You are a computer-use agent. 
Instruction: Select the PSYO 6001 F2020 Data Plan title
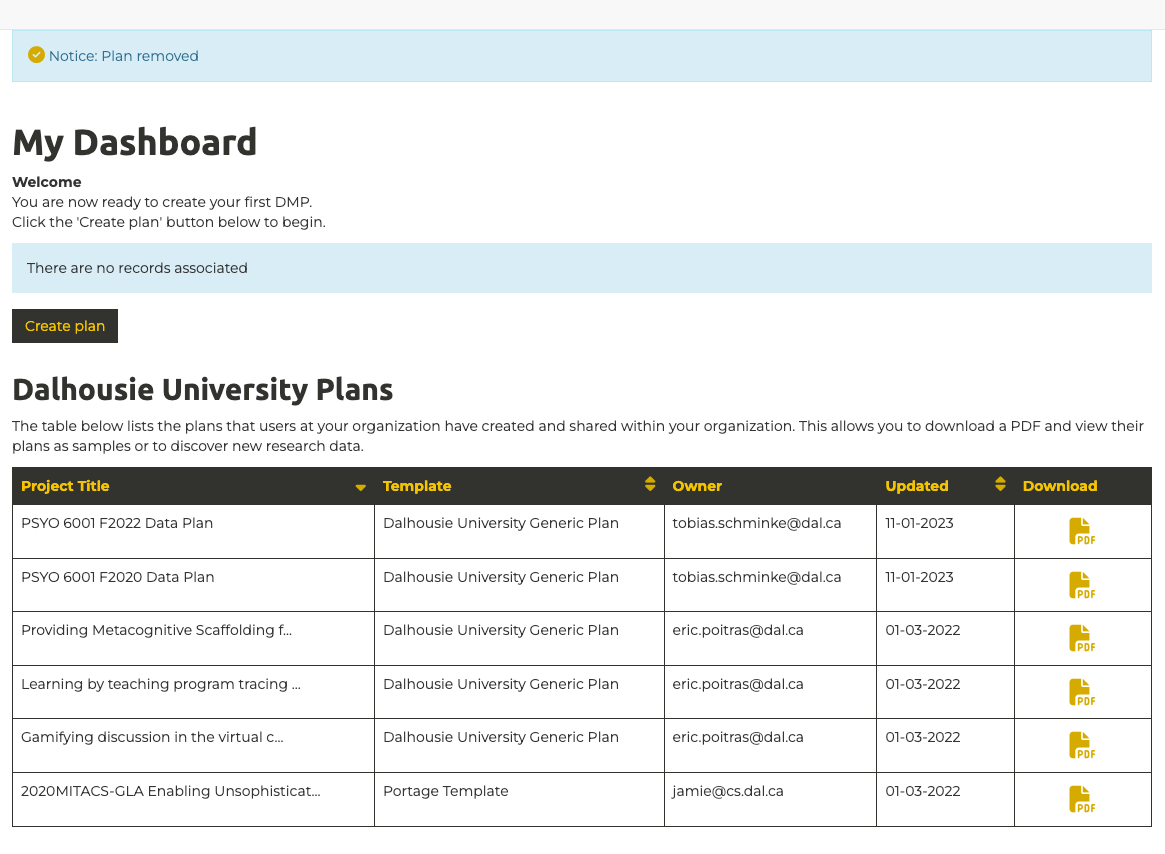point(117,578)
